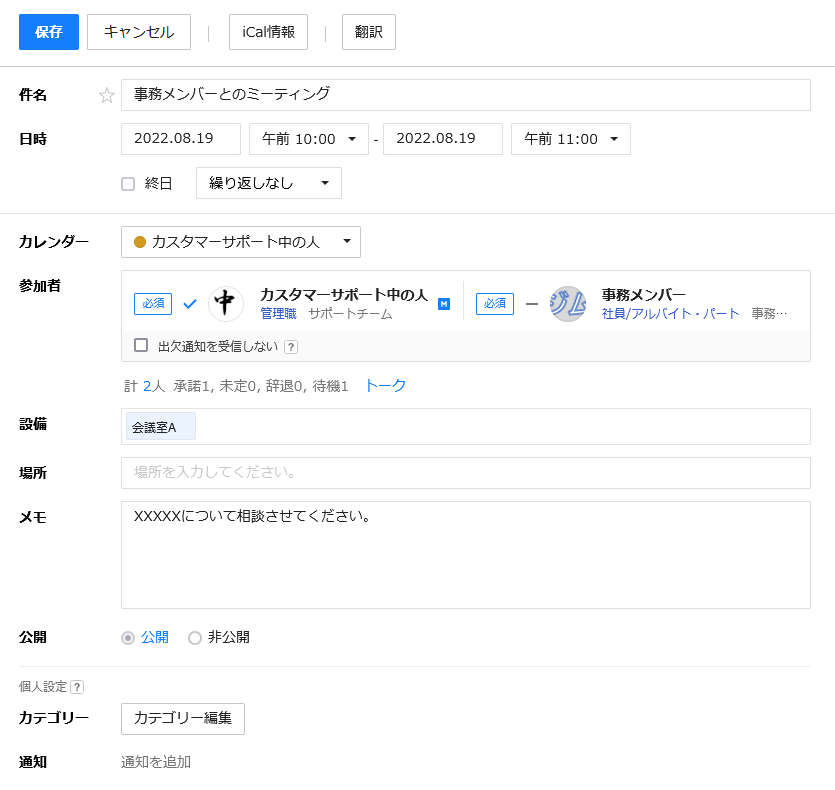Image resolution: width=835 pixels, height=790 pixels.
Task: Click the help icon next to 個人設定
Action: (x=77, y=687)
